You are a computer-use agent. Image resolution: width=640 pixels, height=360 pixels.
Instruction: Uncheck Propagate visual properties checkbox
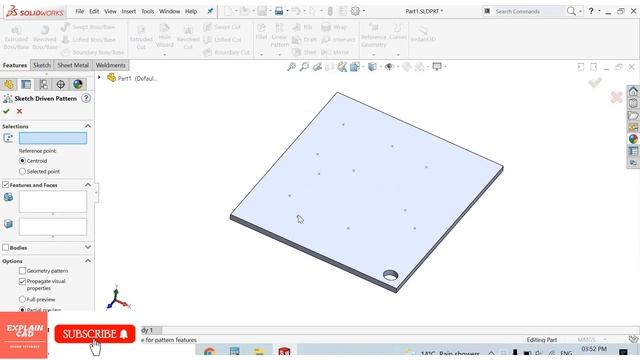tap(22, 281)
